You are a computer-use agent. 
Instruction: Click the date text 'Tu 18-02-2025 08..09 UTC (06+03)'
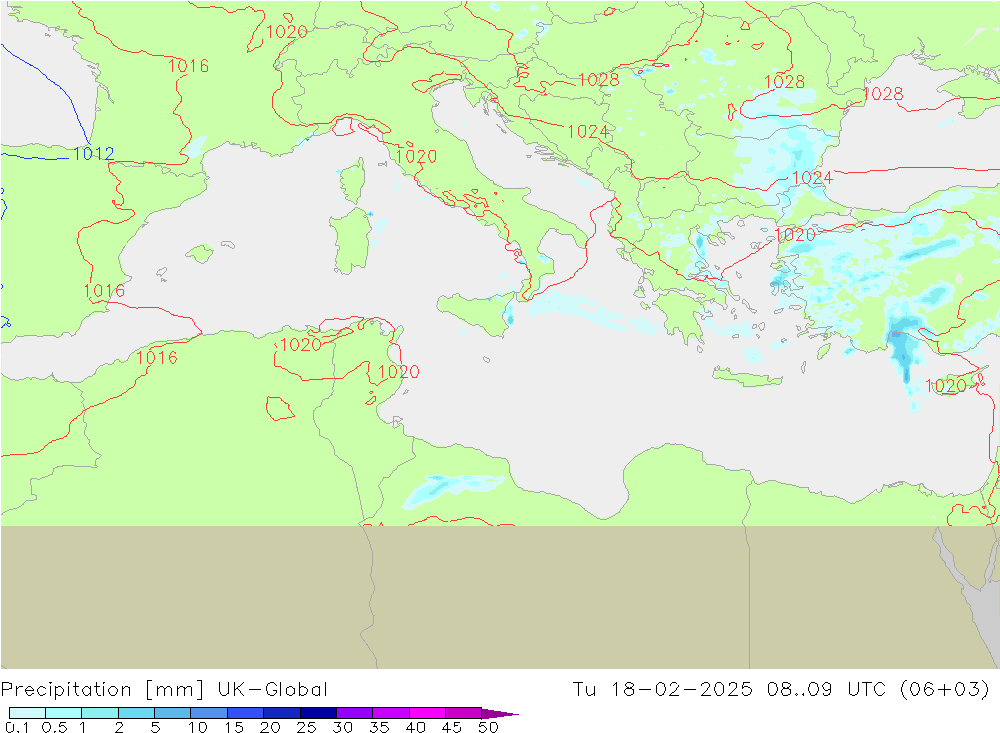[781, 690]
